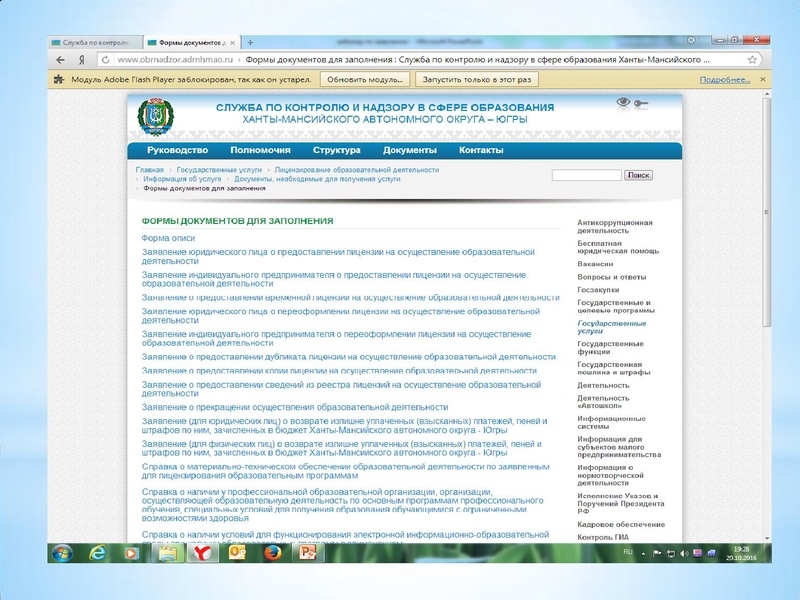Click Запустить только в этот раз button
800x600 pixels.
tap(478, 79)
